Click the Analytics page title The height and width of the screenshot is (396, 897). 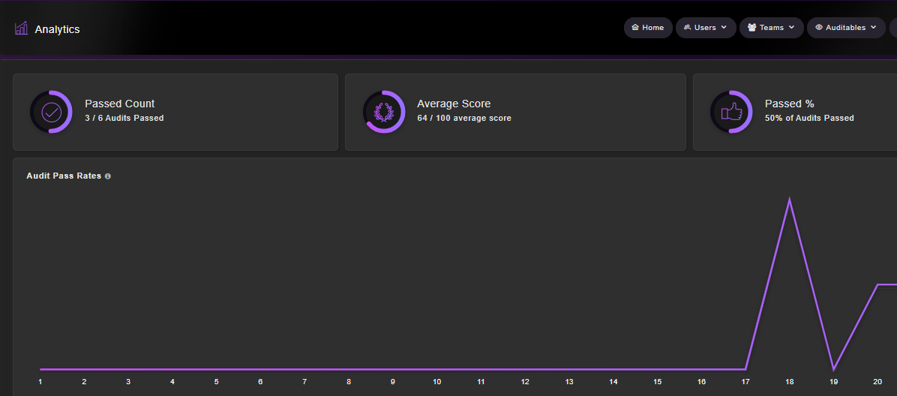coord(57,29)
